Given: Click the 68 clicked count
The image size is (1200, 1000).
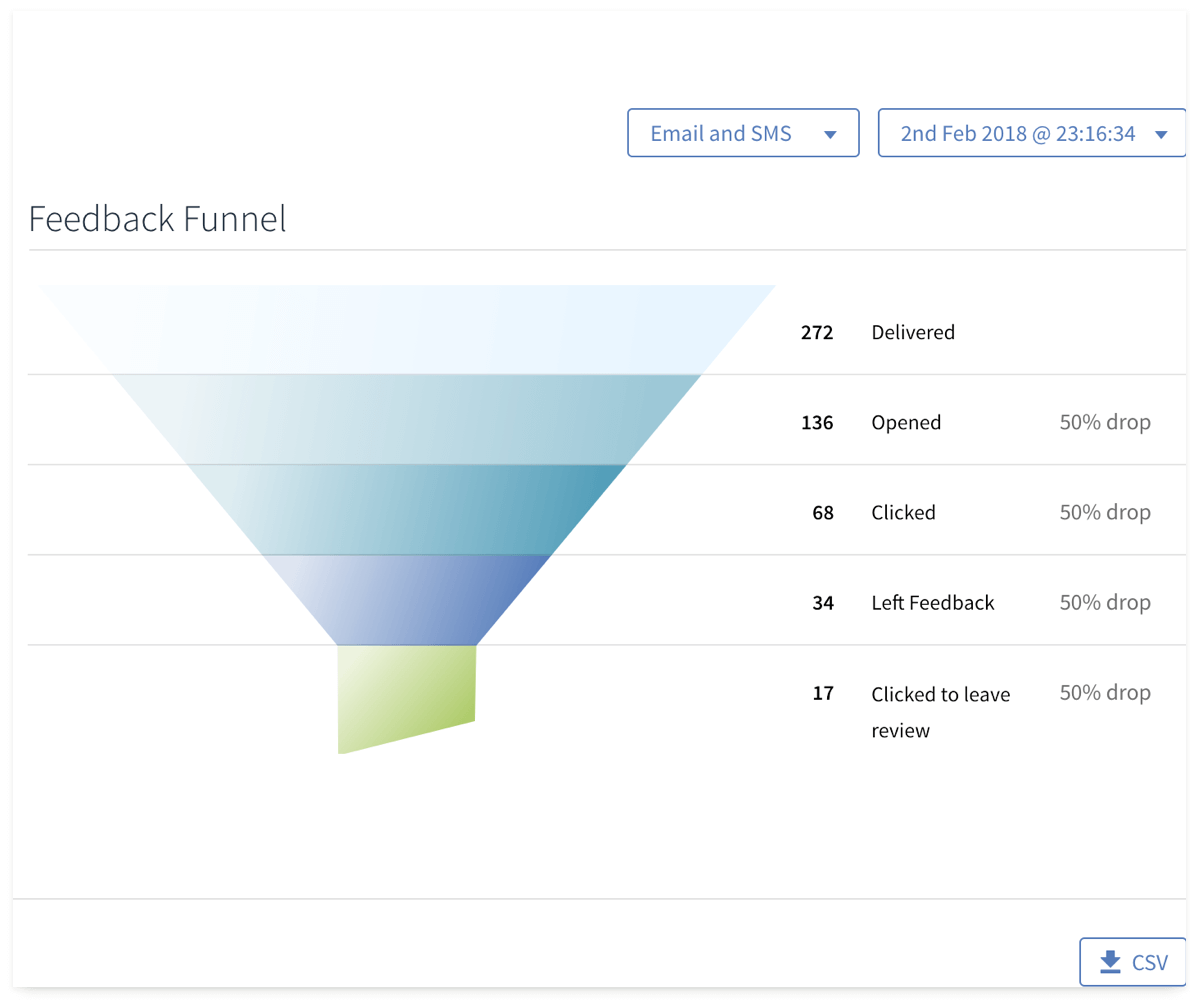Looking at the screenshot, I should pos(823,513).
